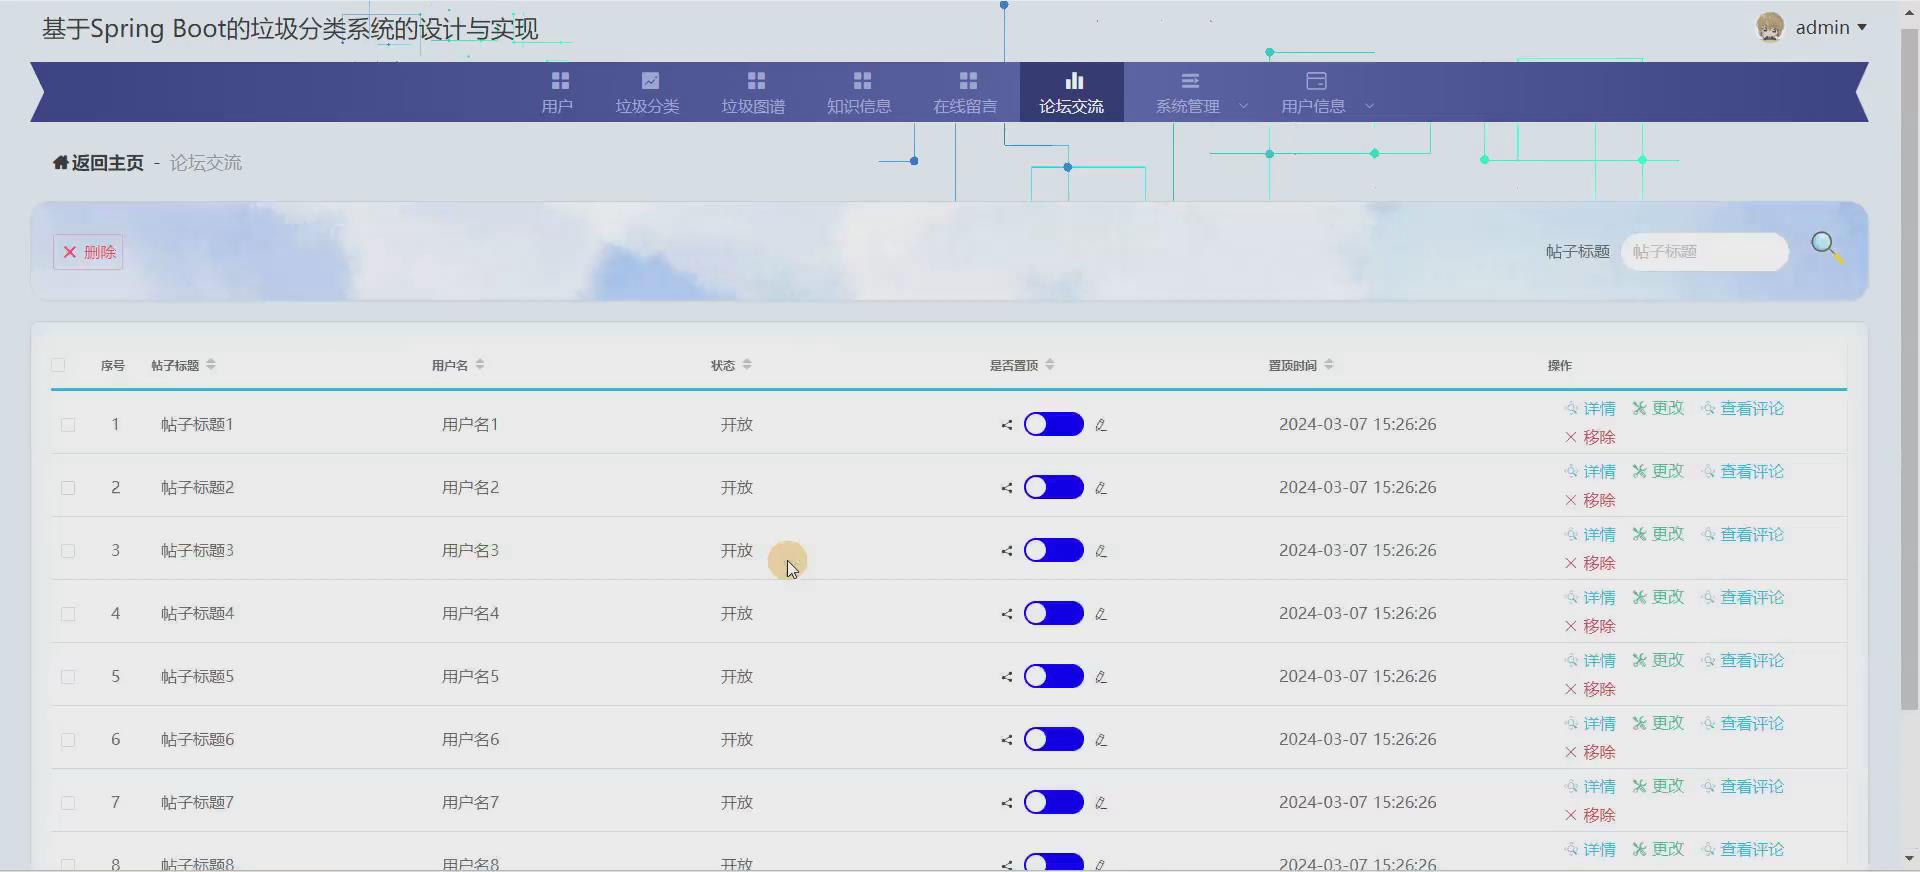This screenshot has height=872, width=1920.
Task: Open the 垃圾图谱 navigation tab
Action: [753, 92]
